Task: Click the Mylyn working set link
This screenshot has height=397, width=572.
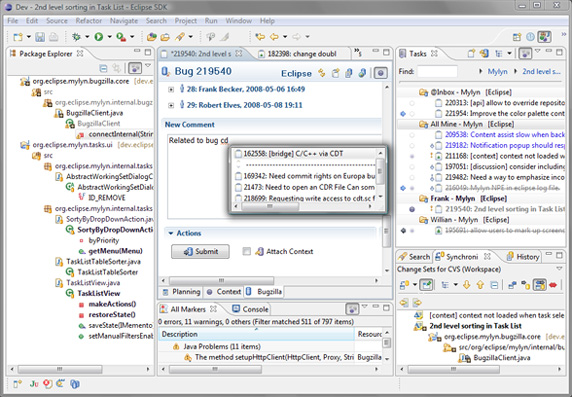Action: [498, 72]
